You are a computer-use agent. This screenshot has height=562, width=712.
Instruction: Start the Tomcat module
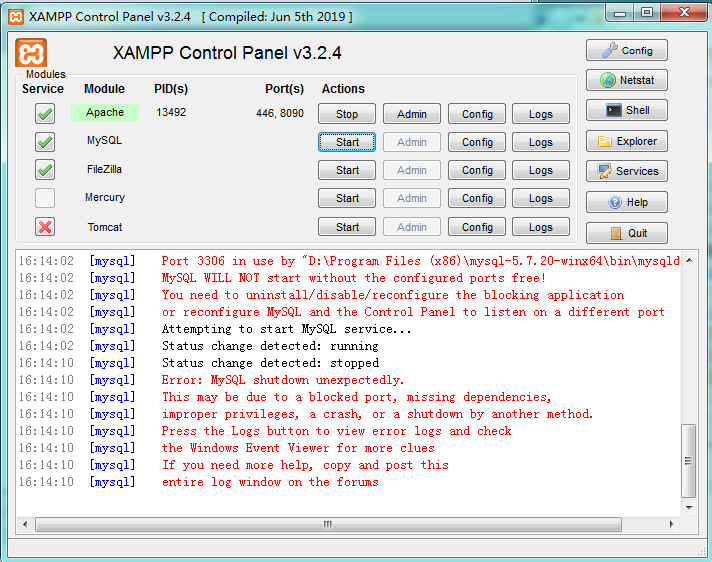(347, 227)
